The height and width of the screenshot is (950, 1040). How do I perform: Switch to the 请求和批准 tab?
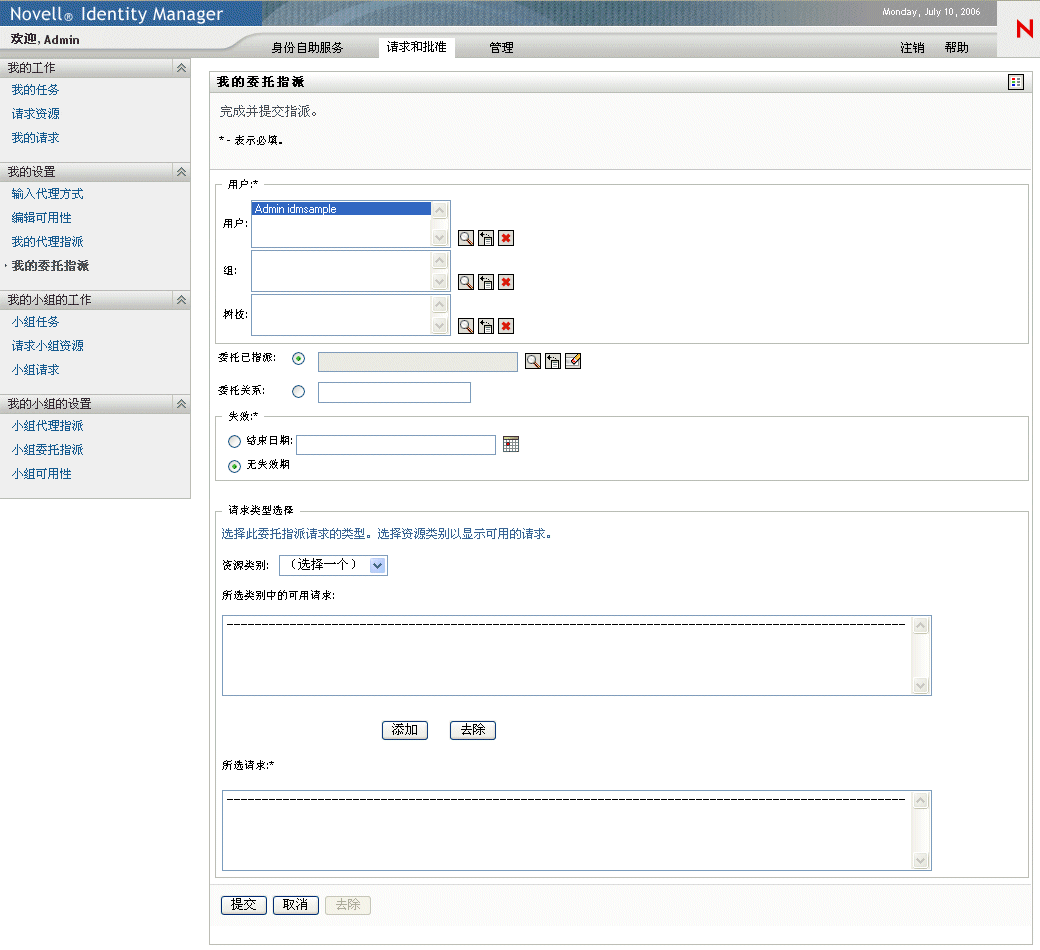[x=417, y=47]
